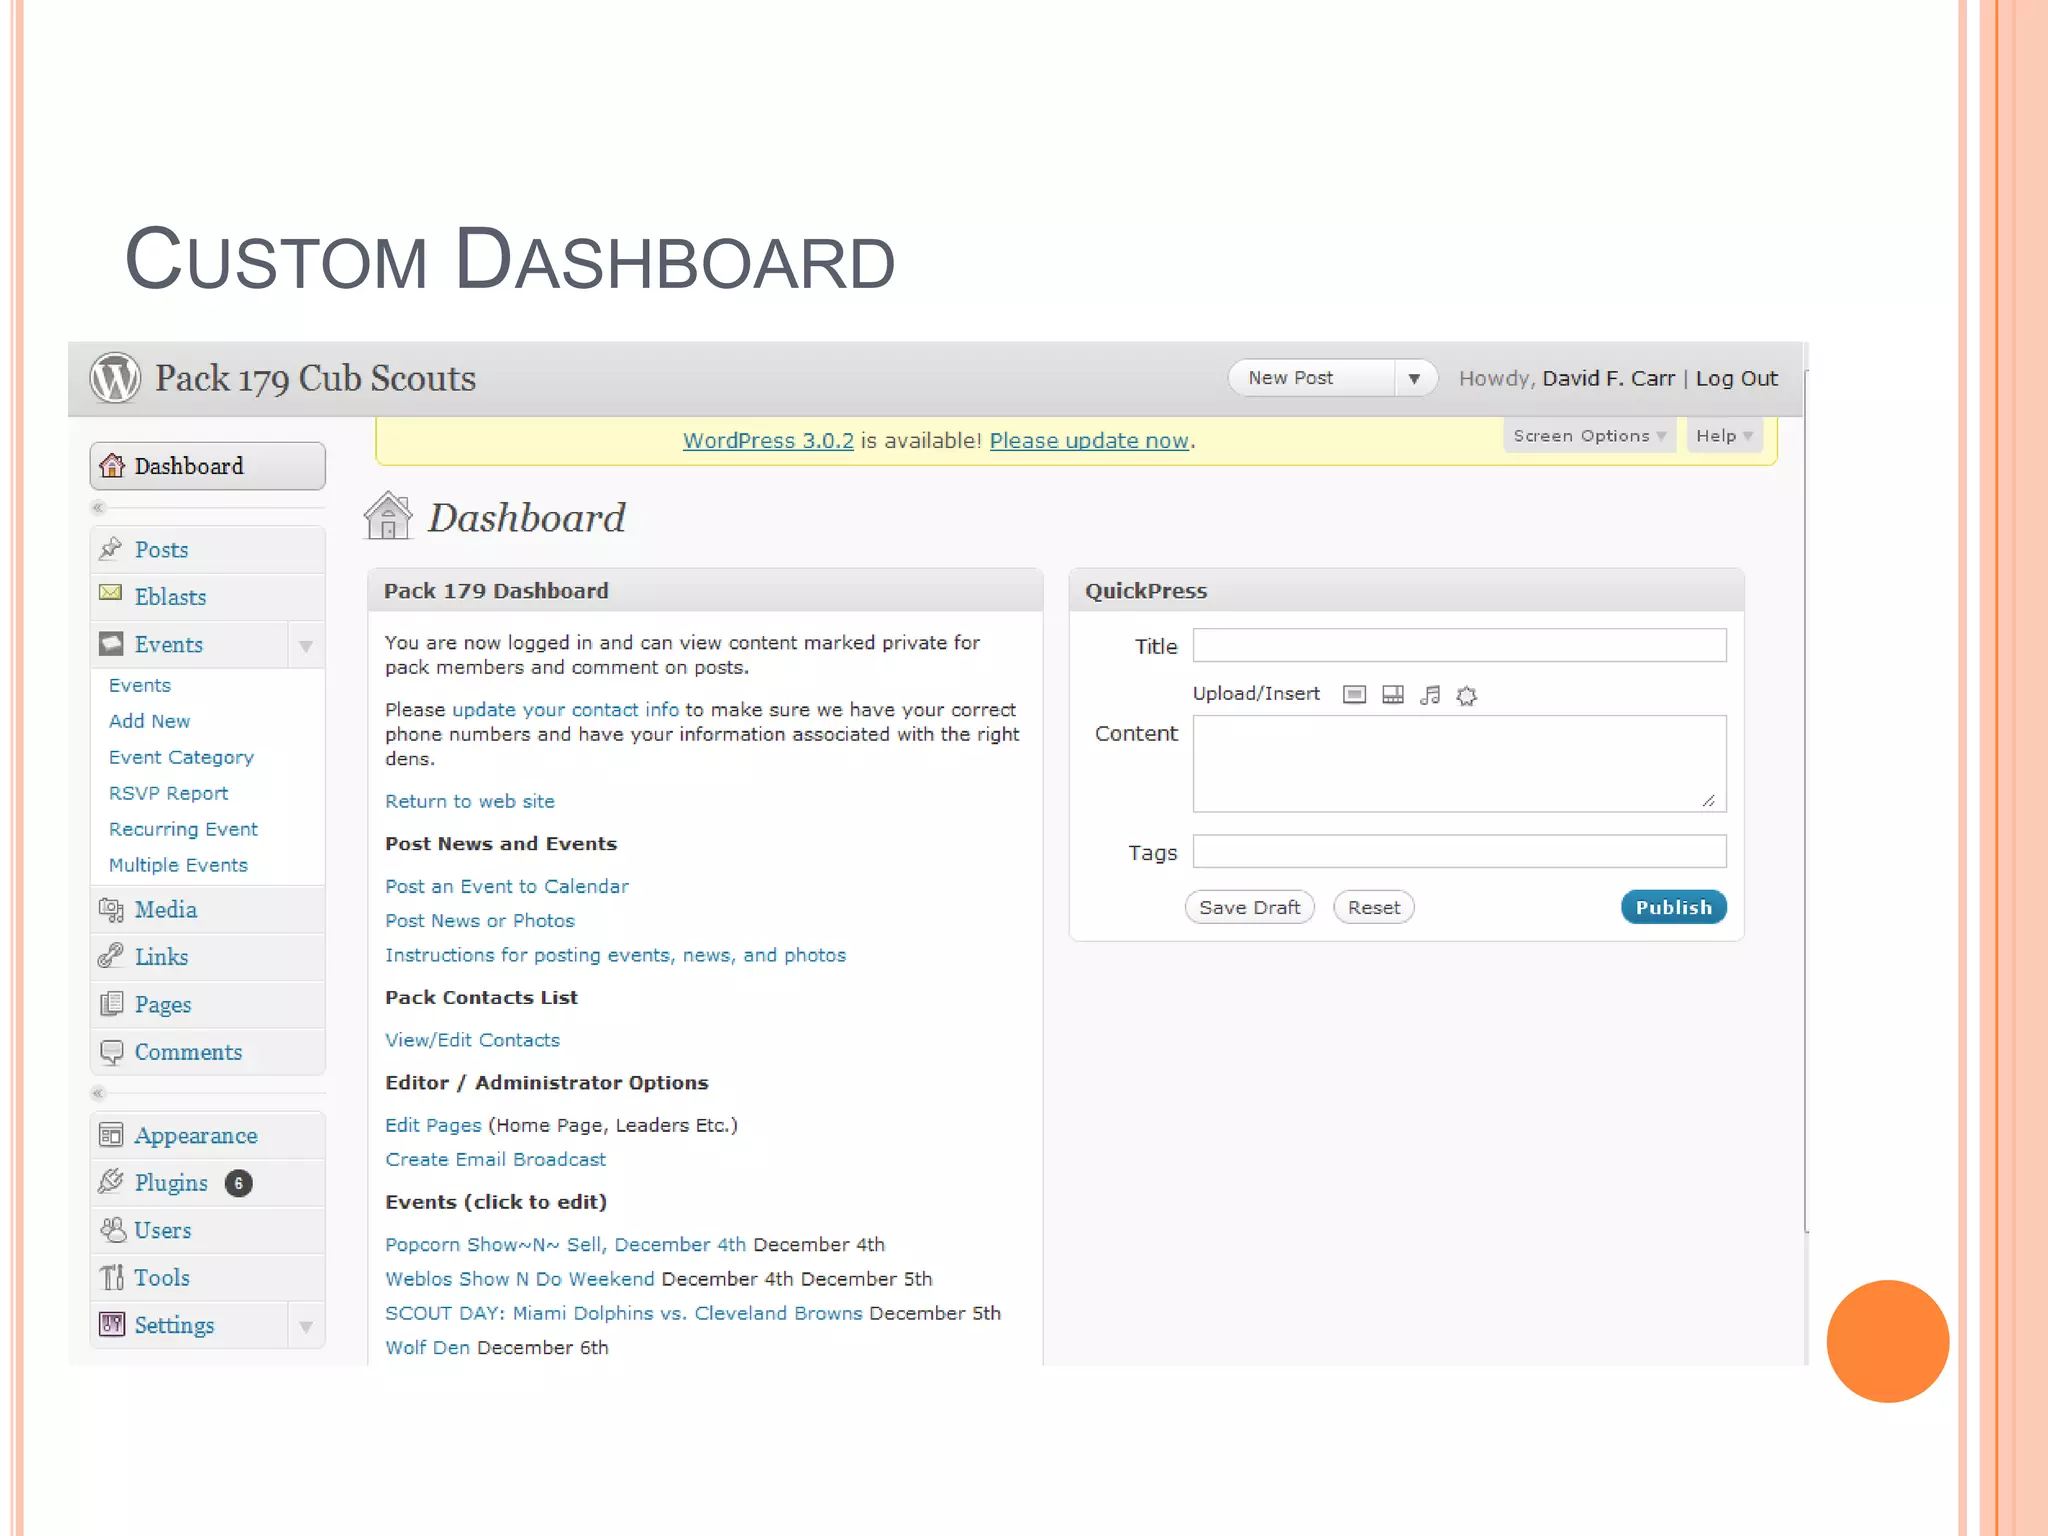Viewport: 2048px width, 1536px height.
Task: Click the Pages icon in sidebar
Action: [111, 1003]
